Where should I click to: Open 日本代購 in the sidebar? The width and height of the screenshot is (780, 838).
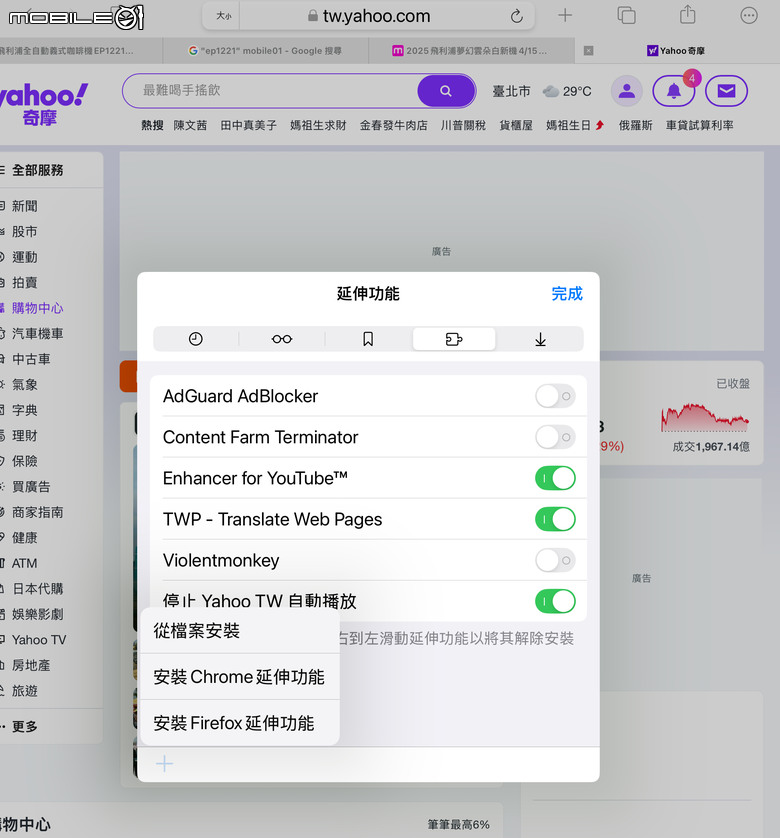[x=37, y=588]
